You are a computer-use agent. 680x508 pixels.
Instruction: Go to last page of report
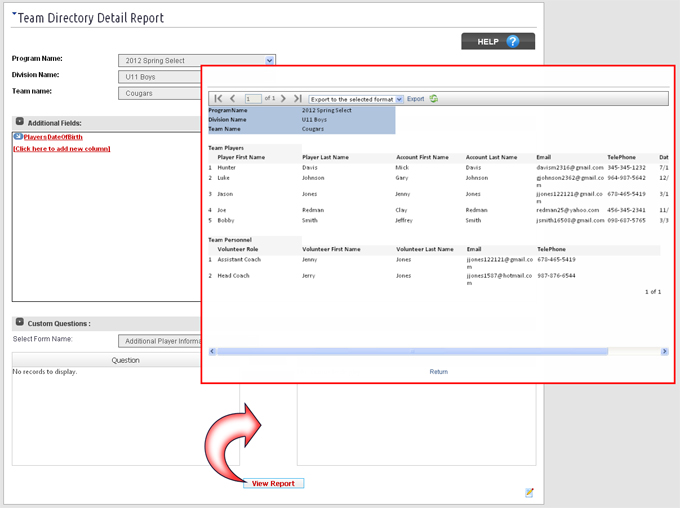point(298,98)
